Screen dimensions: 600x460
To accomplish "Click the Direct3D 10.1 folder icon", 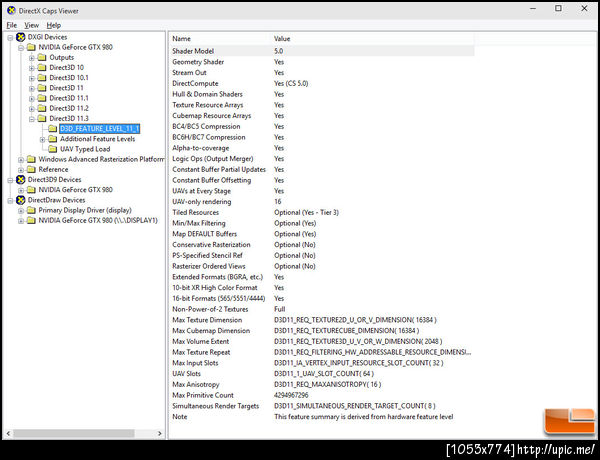I will coord(42,78).
